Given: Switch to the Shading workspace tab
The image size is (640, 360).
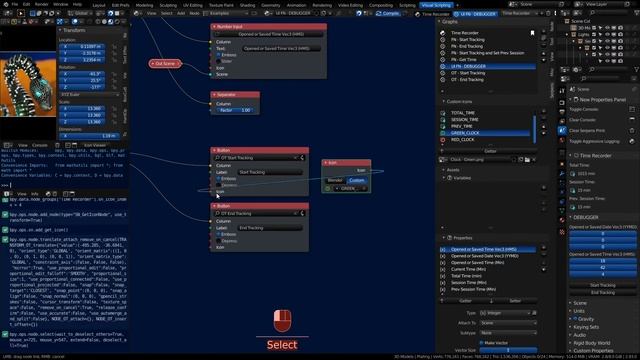Looking at the screenshot, I should pos(247,5).
